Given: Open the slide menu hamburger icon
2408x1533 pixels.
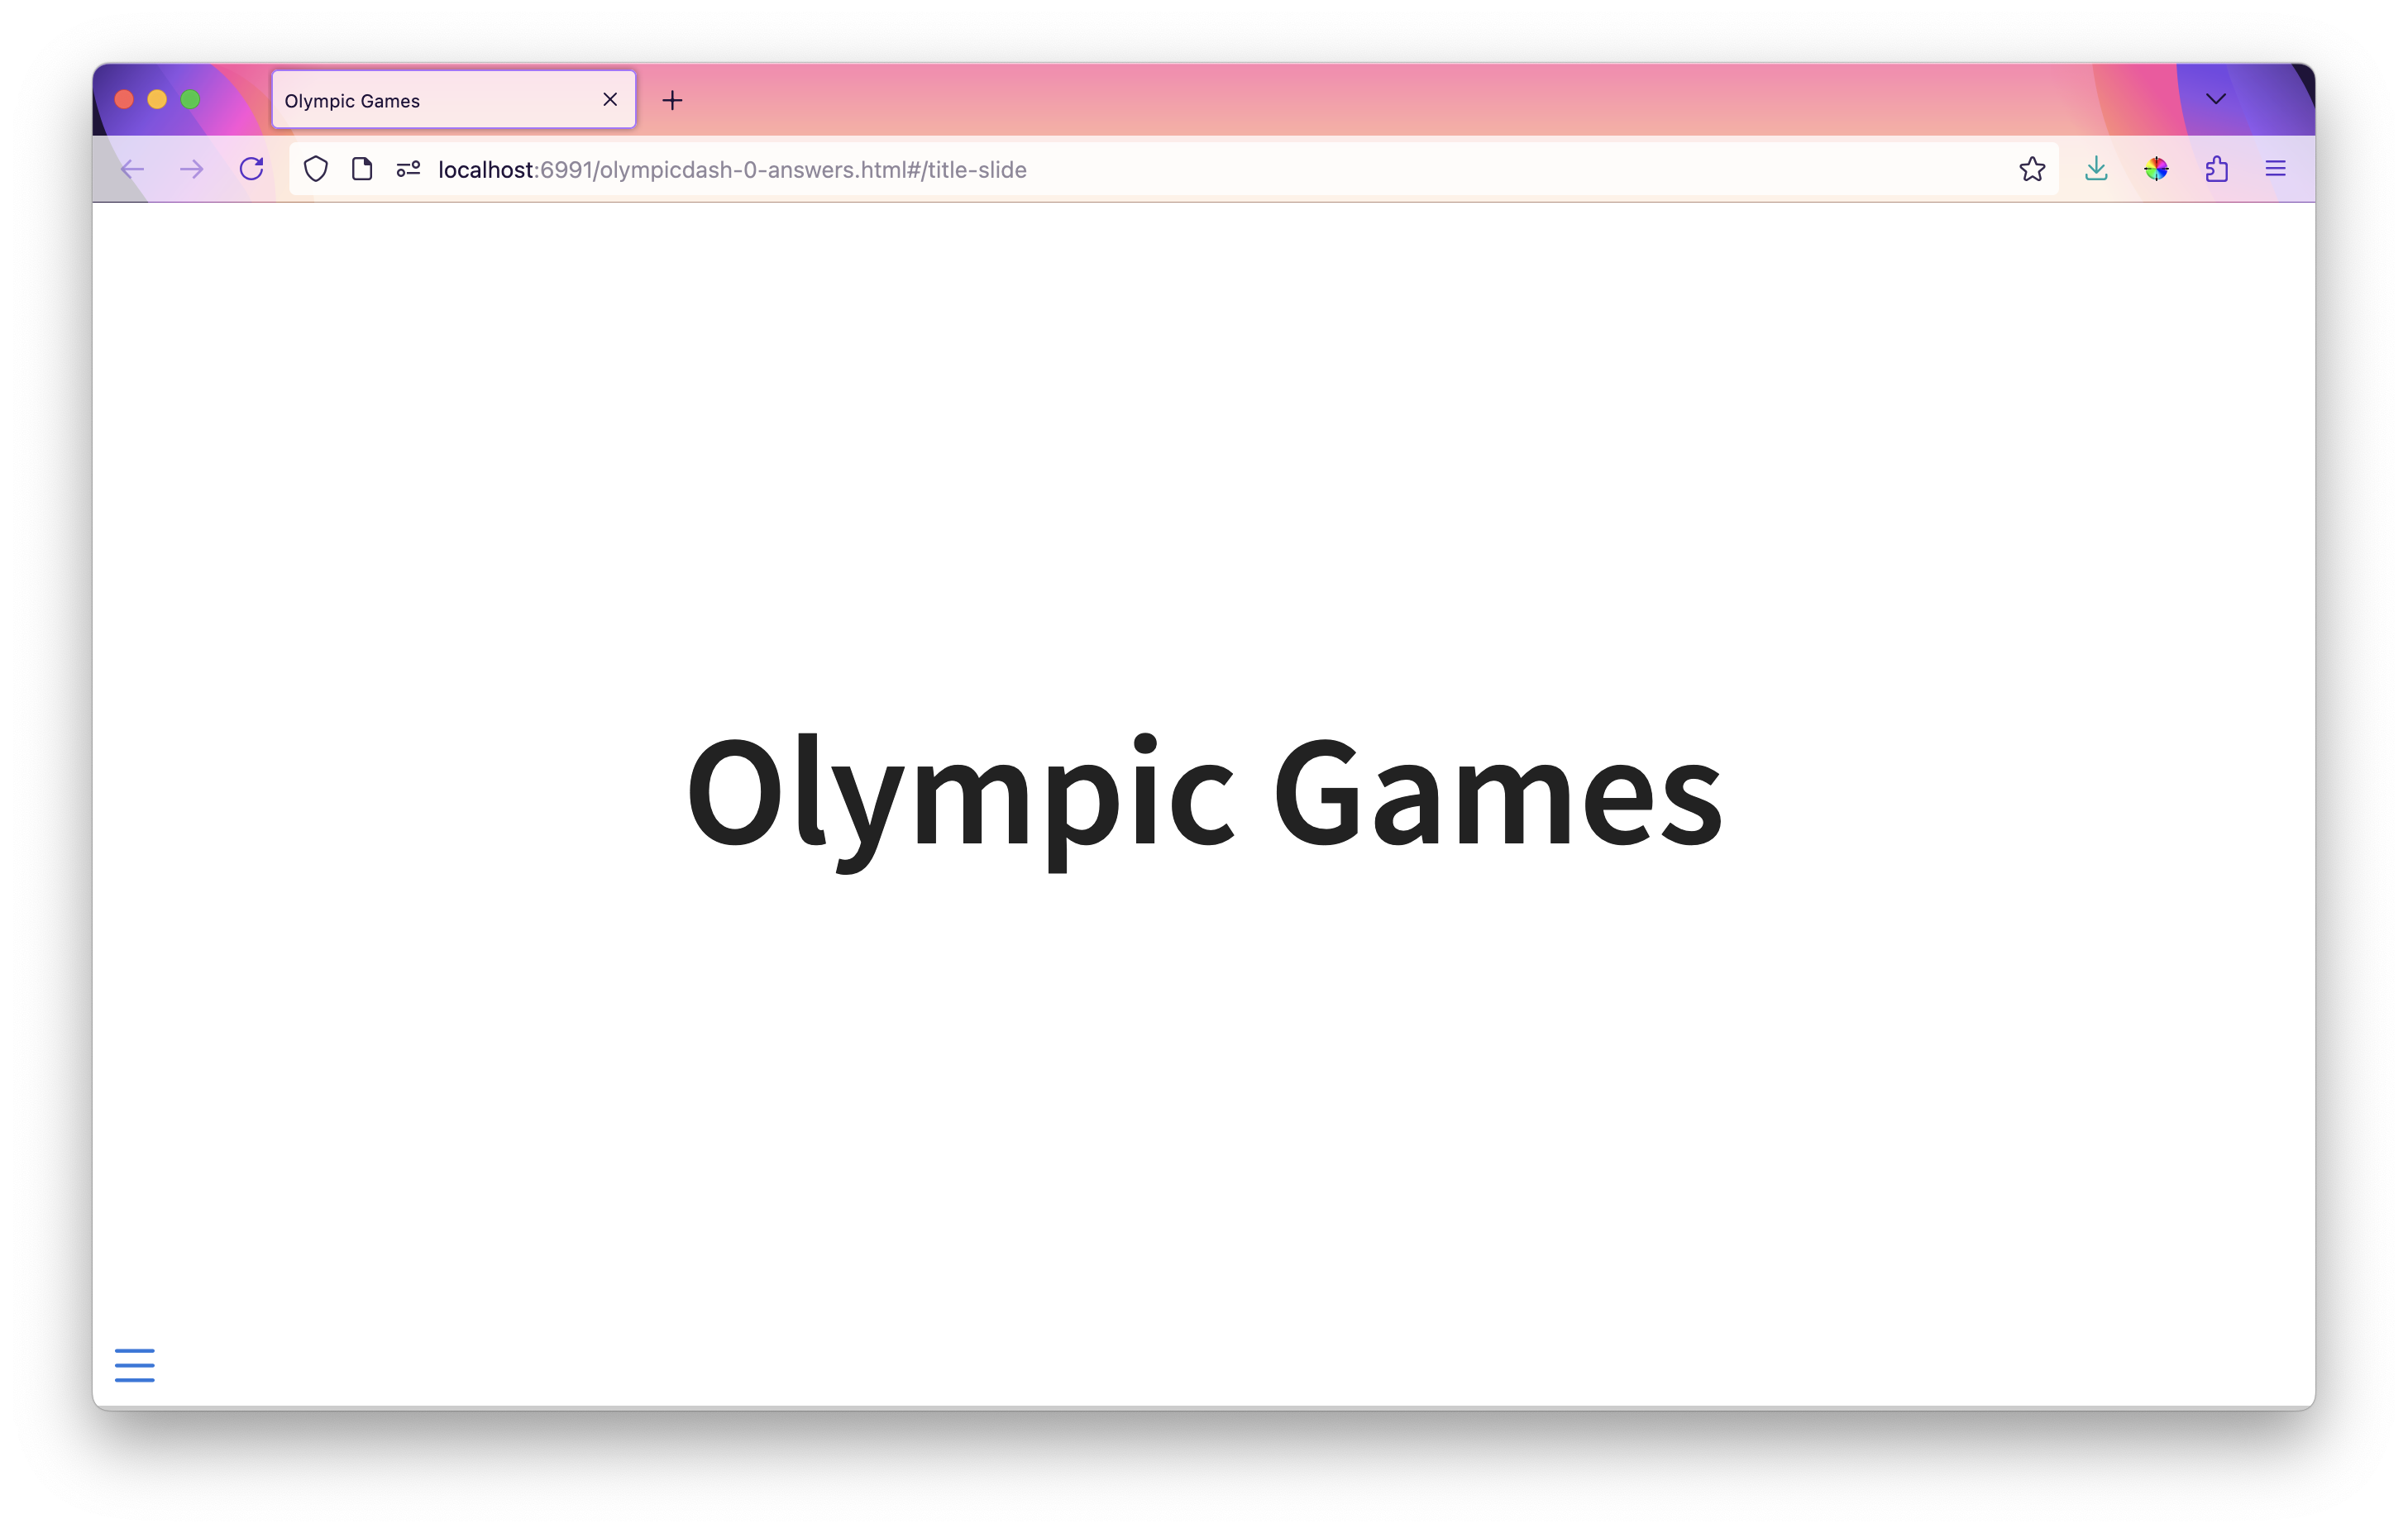Looking at the screenshot, I should (x=134, y=1364).
